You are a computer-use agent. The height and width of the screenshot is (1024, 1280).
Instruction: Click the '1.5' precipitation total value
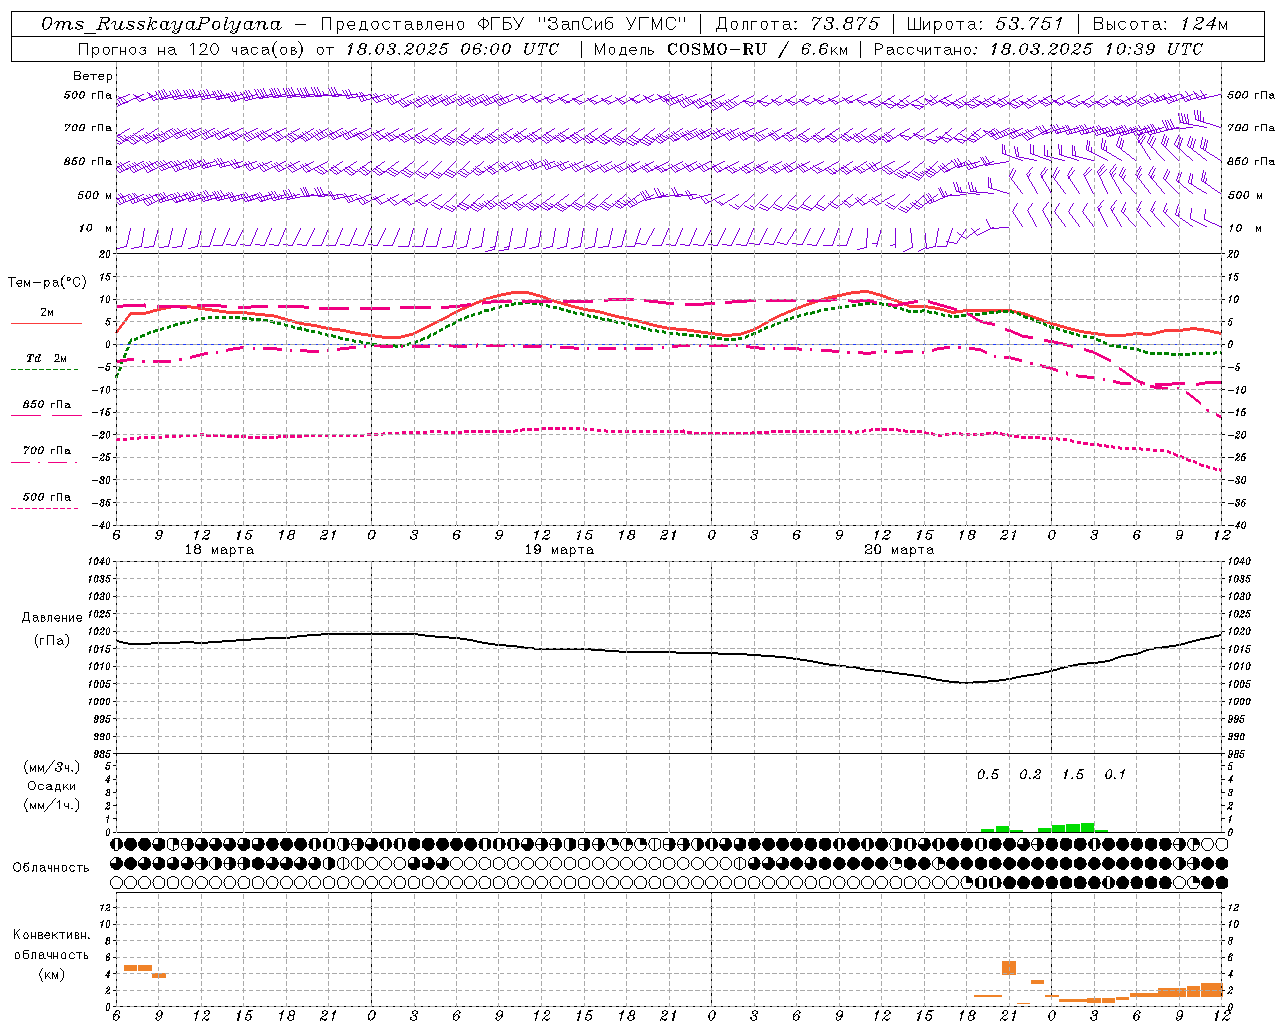pos(1073,775)
